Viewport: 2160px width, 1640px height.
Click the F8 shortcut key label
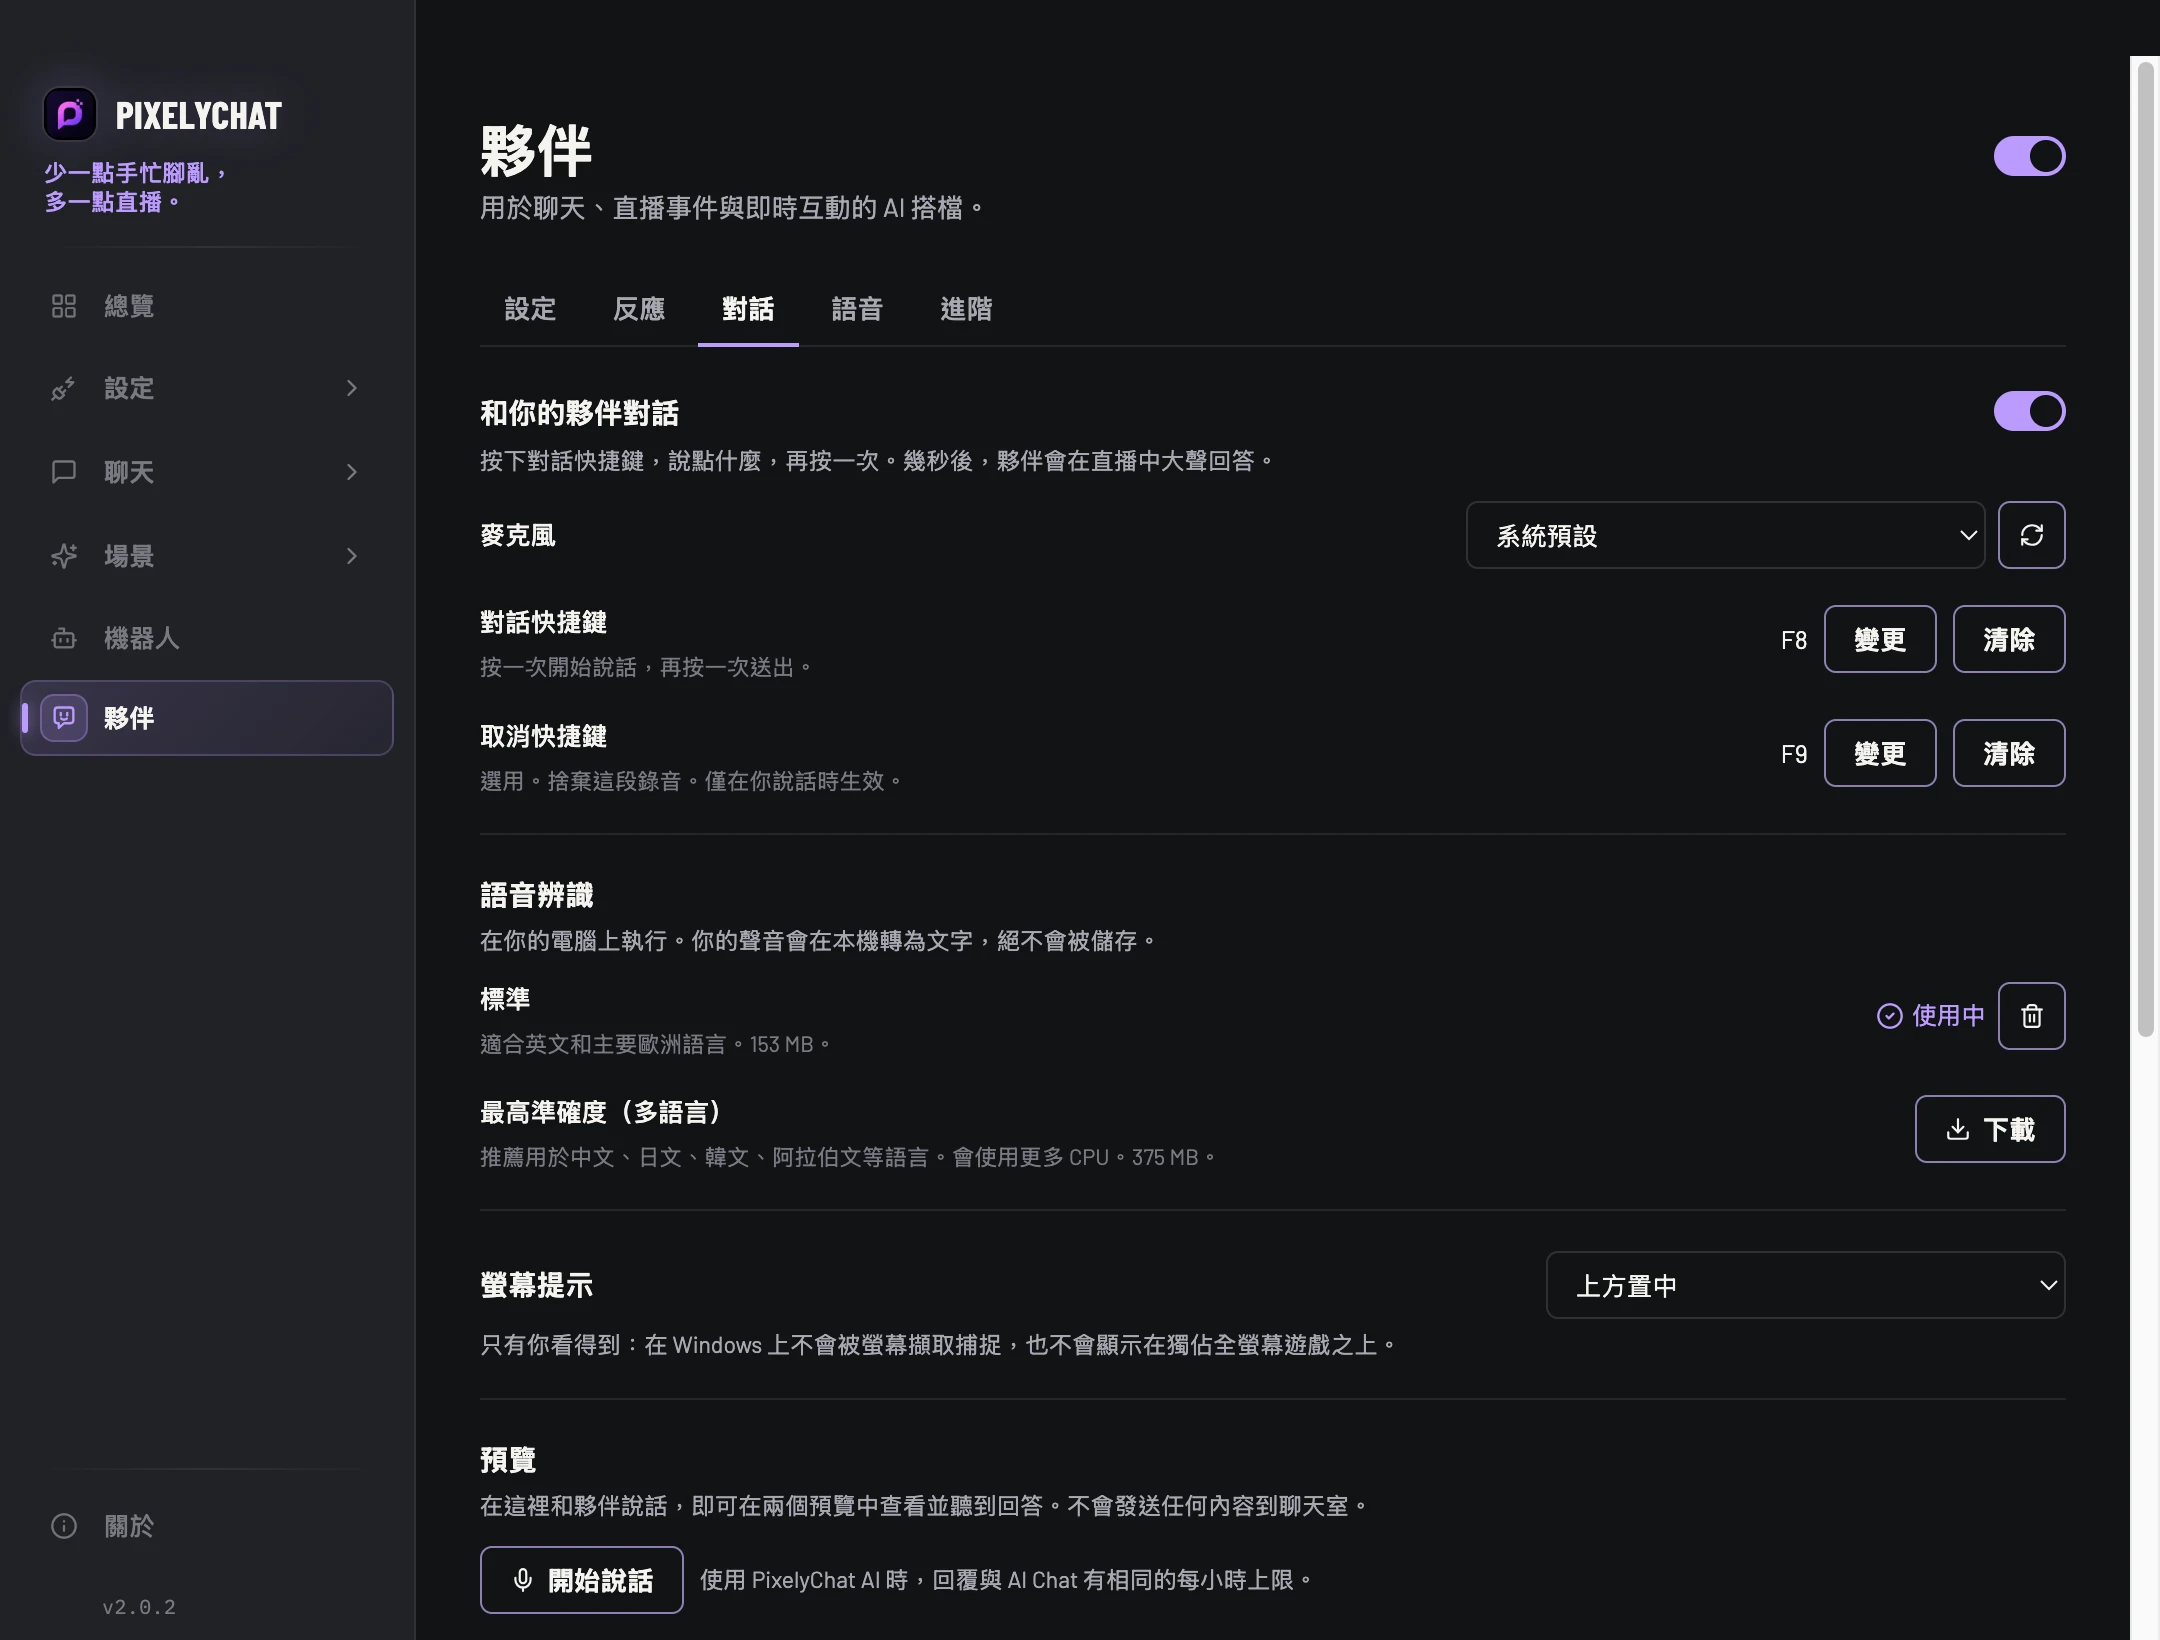[1794, 640]
